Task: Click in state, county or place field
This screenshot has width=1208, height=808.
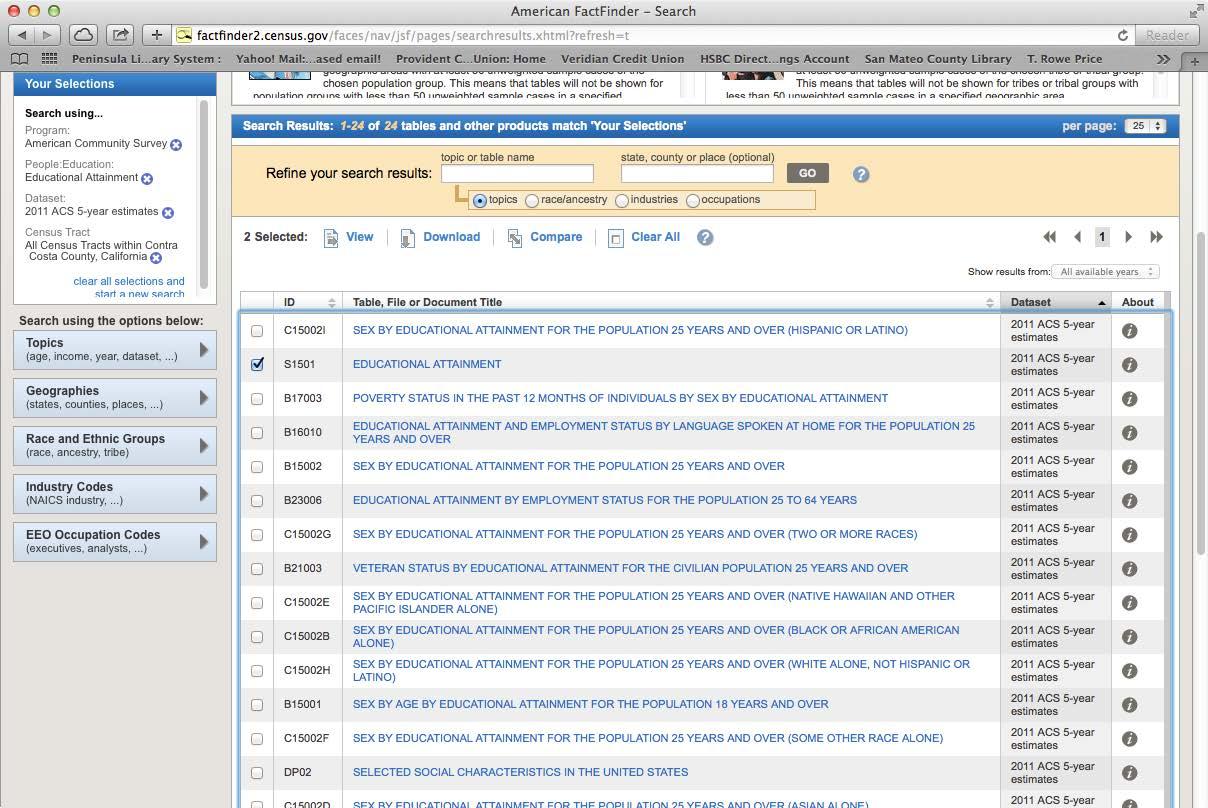Action: click(697, 174)
